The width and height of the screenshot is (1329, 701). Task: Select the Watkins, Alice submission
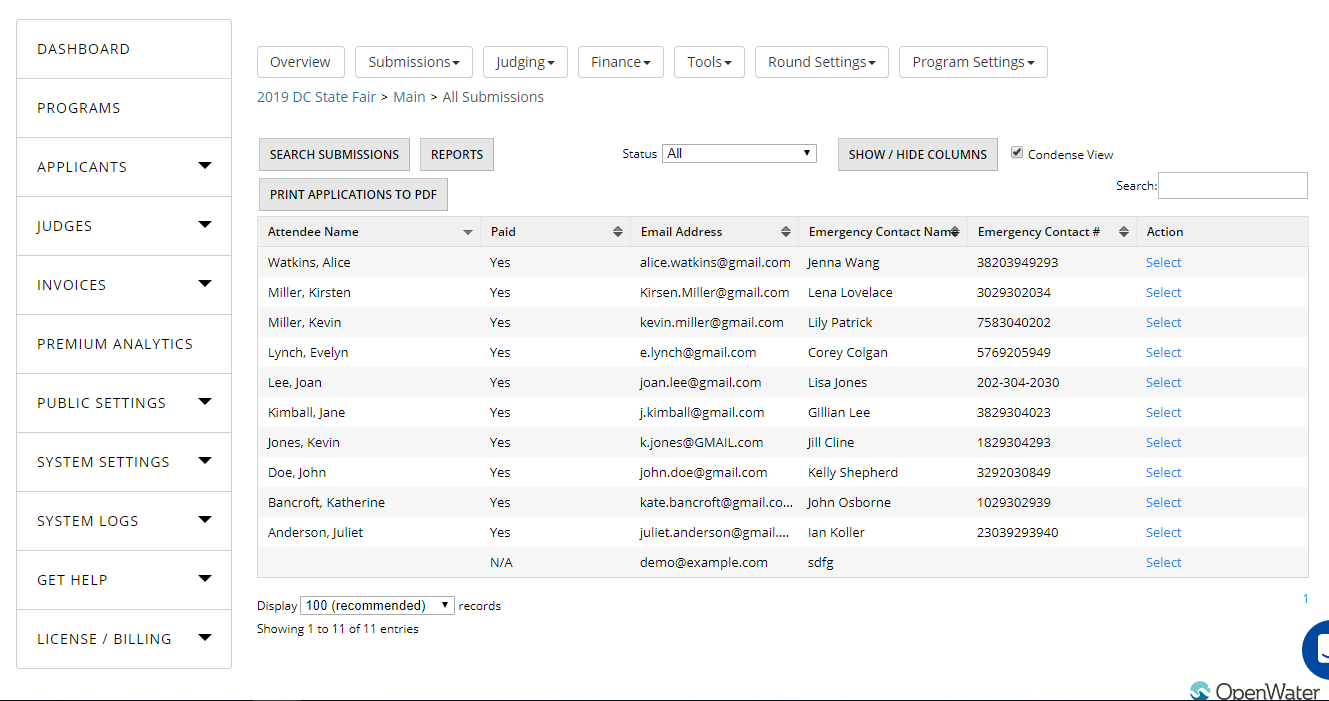[x=1164, y=262]
